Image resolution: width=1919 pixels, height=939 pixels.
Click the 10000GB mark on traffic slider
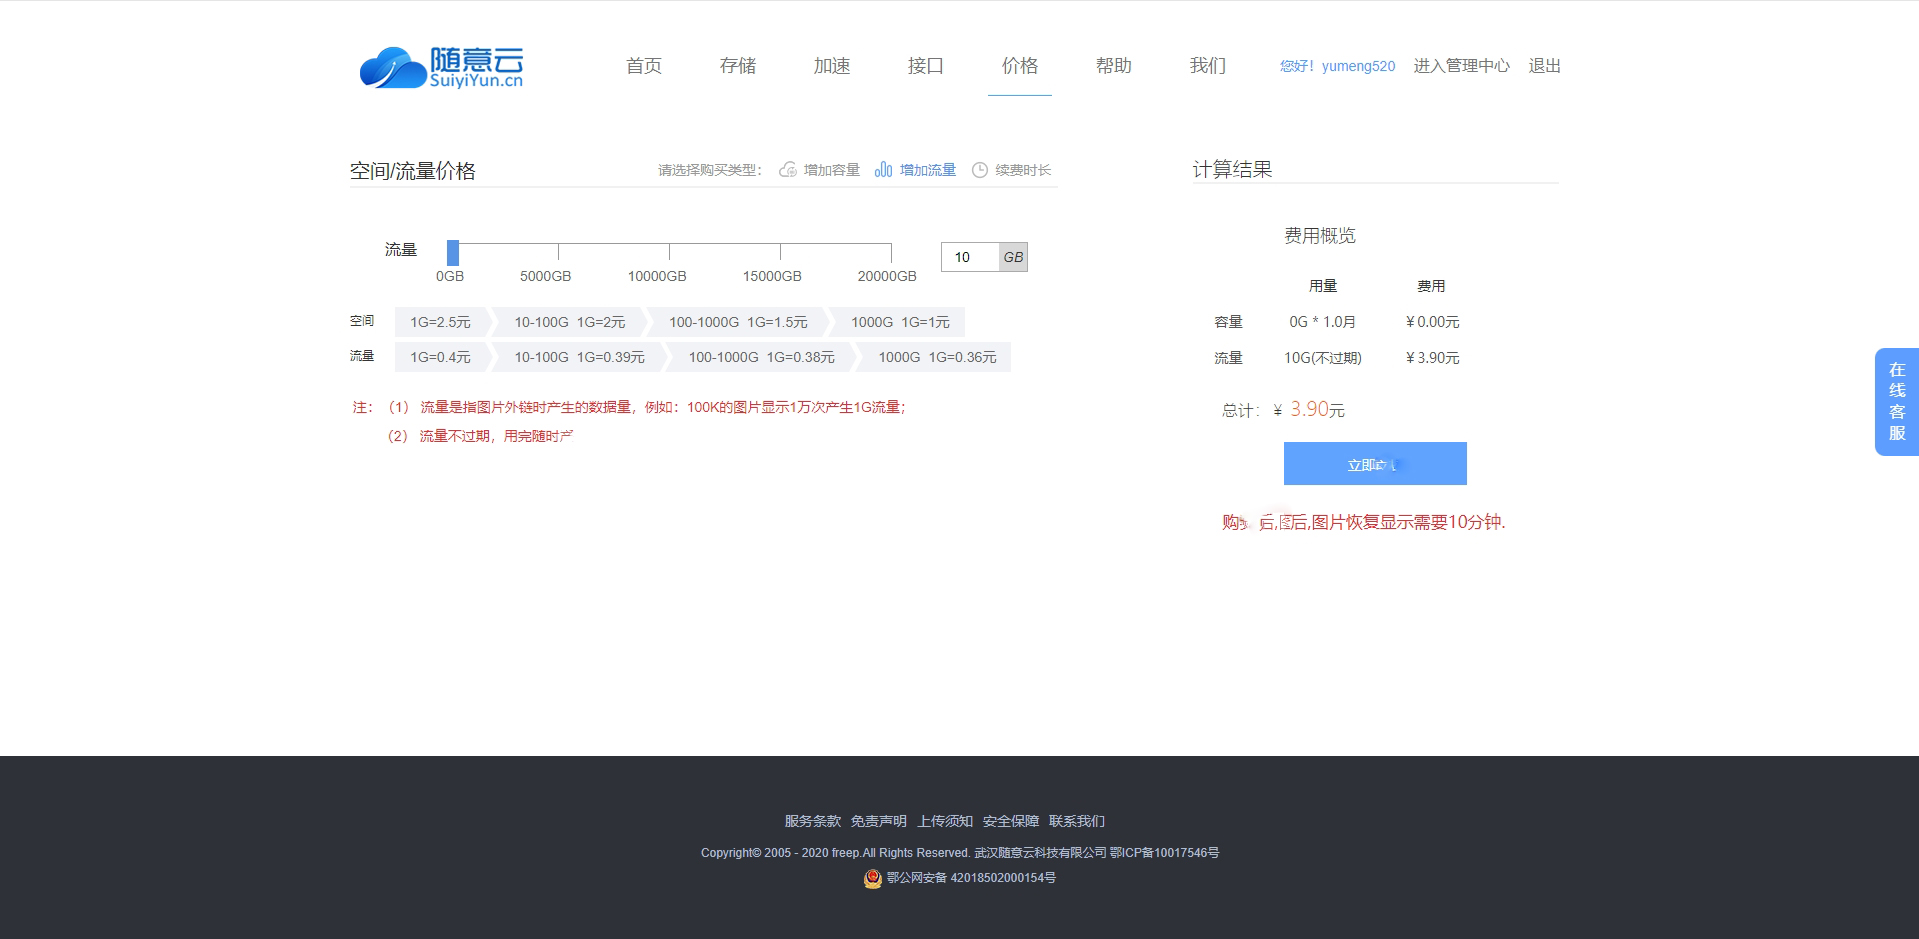(x=669, y=252)
